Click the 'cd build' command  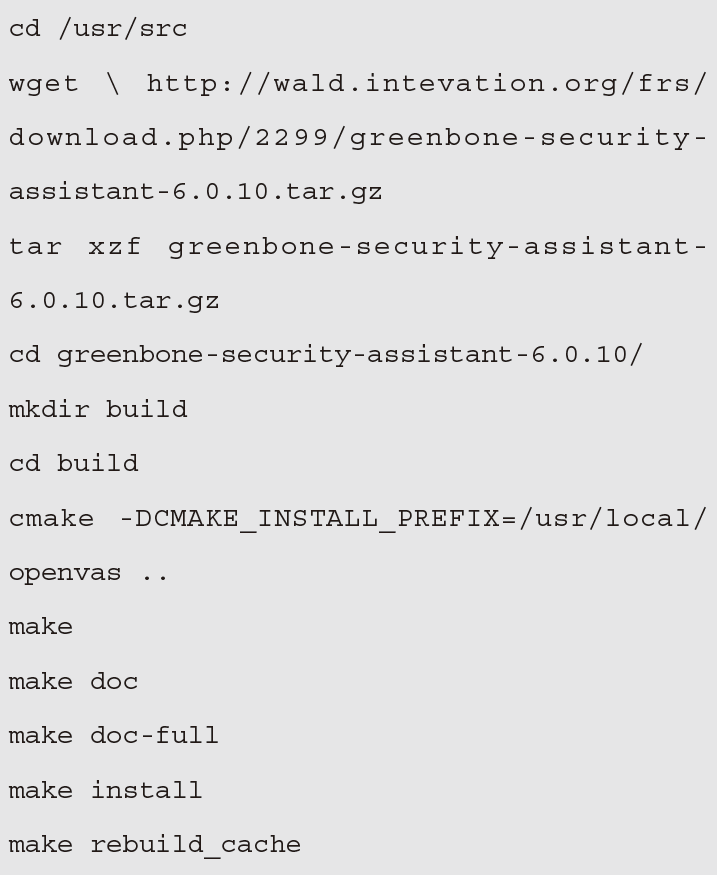pyautogui.click(x=74, y=464)
